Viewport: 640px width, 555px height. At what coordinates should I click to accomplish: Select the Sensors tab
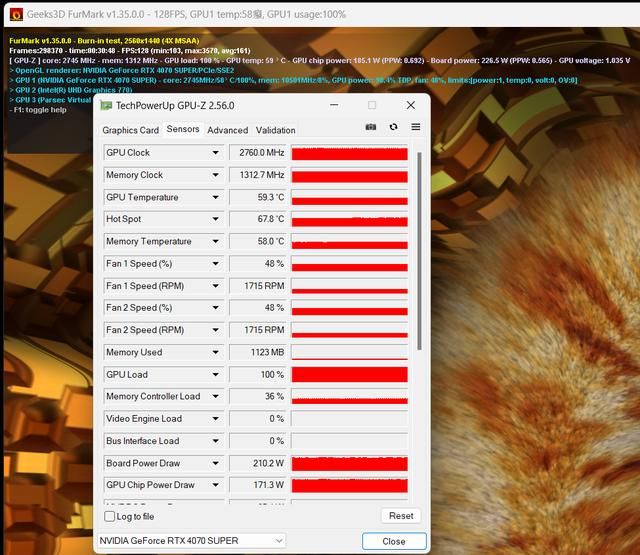[x=183, y=129]
